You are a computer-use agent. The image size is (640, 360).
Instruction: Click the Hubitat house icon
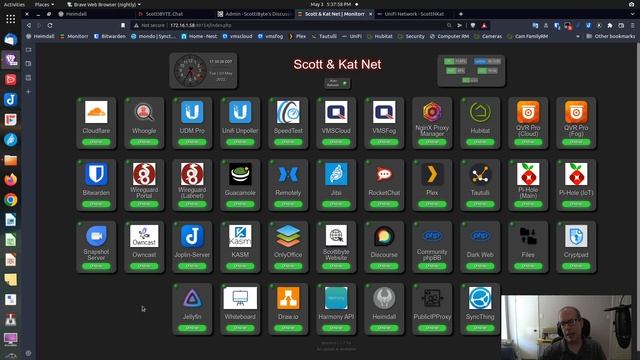[480, 112]
